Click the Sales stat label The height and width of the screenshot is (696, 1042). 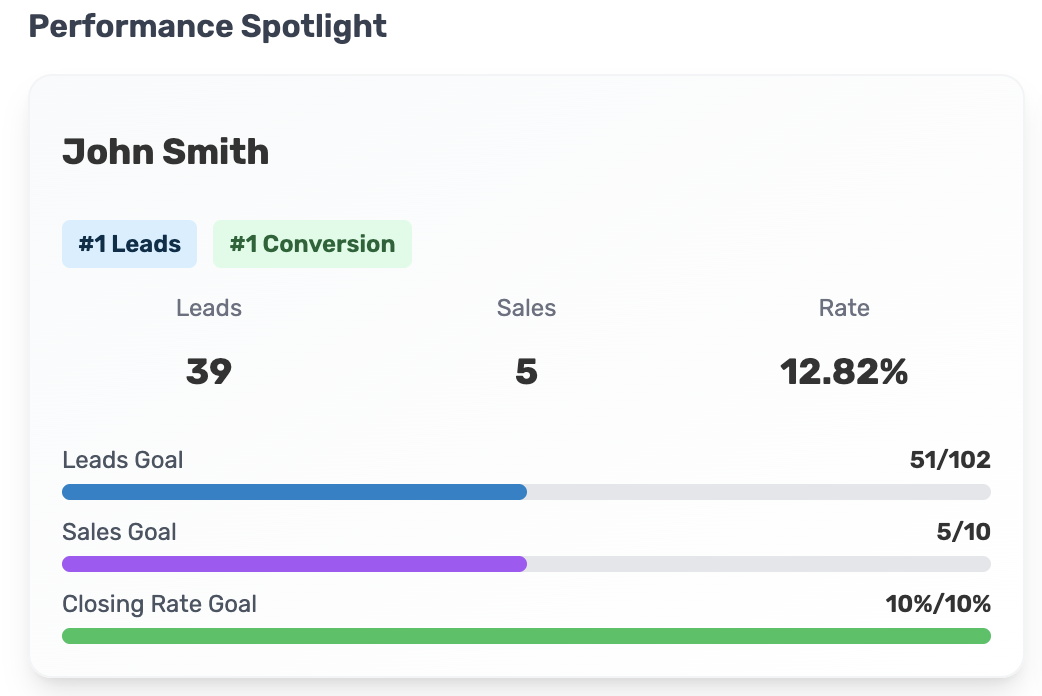(x=526, y=308)
